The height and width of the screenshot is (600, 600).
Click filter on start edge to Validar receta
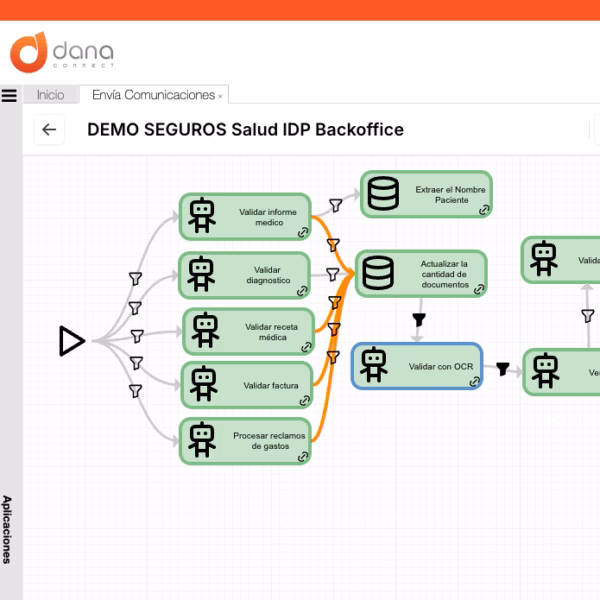[x=137, y=336]
